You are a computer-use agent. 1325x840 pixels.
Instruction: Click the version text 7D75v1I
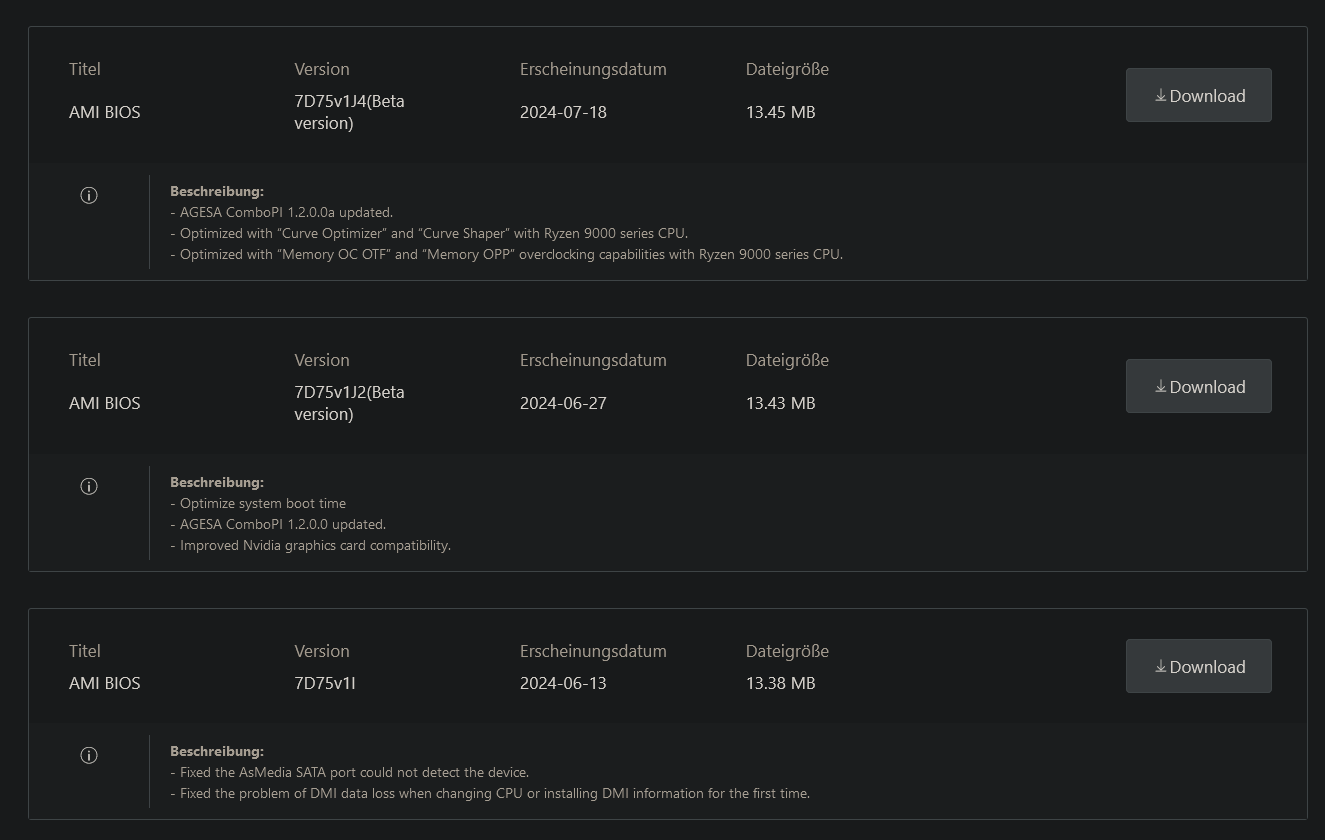pyautogui.click(x=325, y=683)
